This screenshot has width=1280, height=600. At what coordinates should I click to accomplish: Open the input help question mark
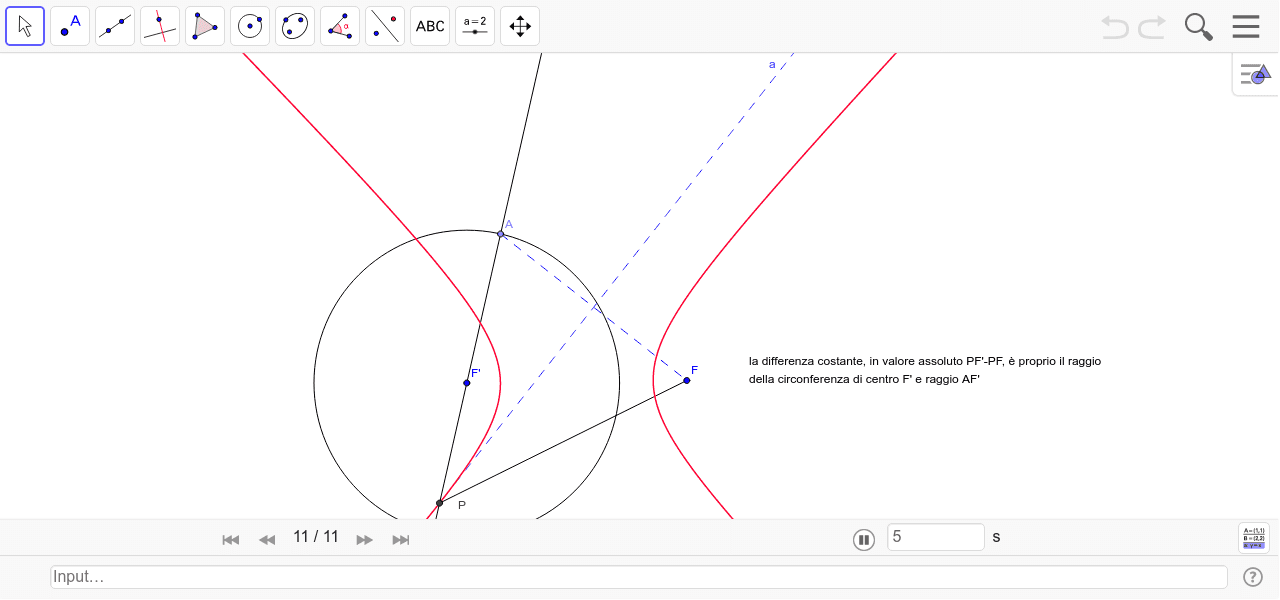coord(1253,577)
